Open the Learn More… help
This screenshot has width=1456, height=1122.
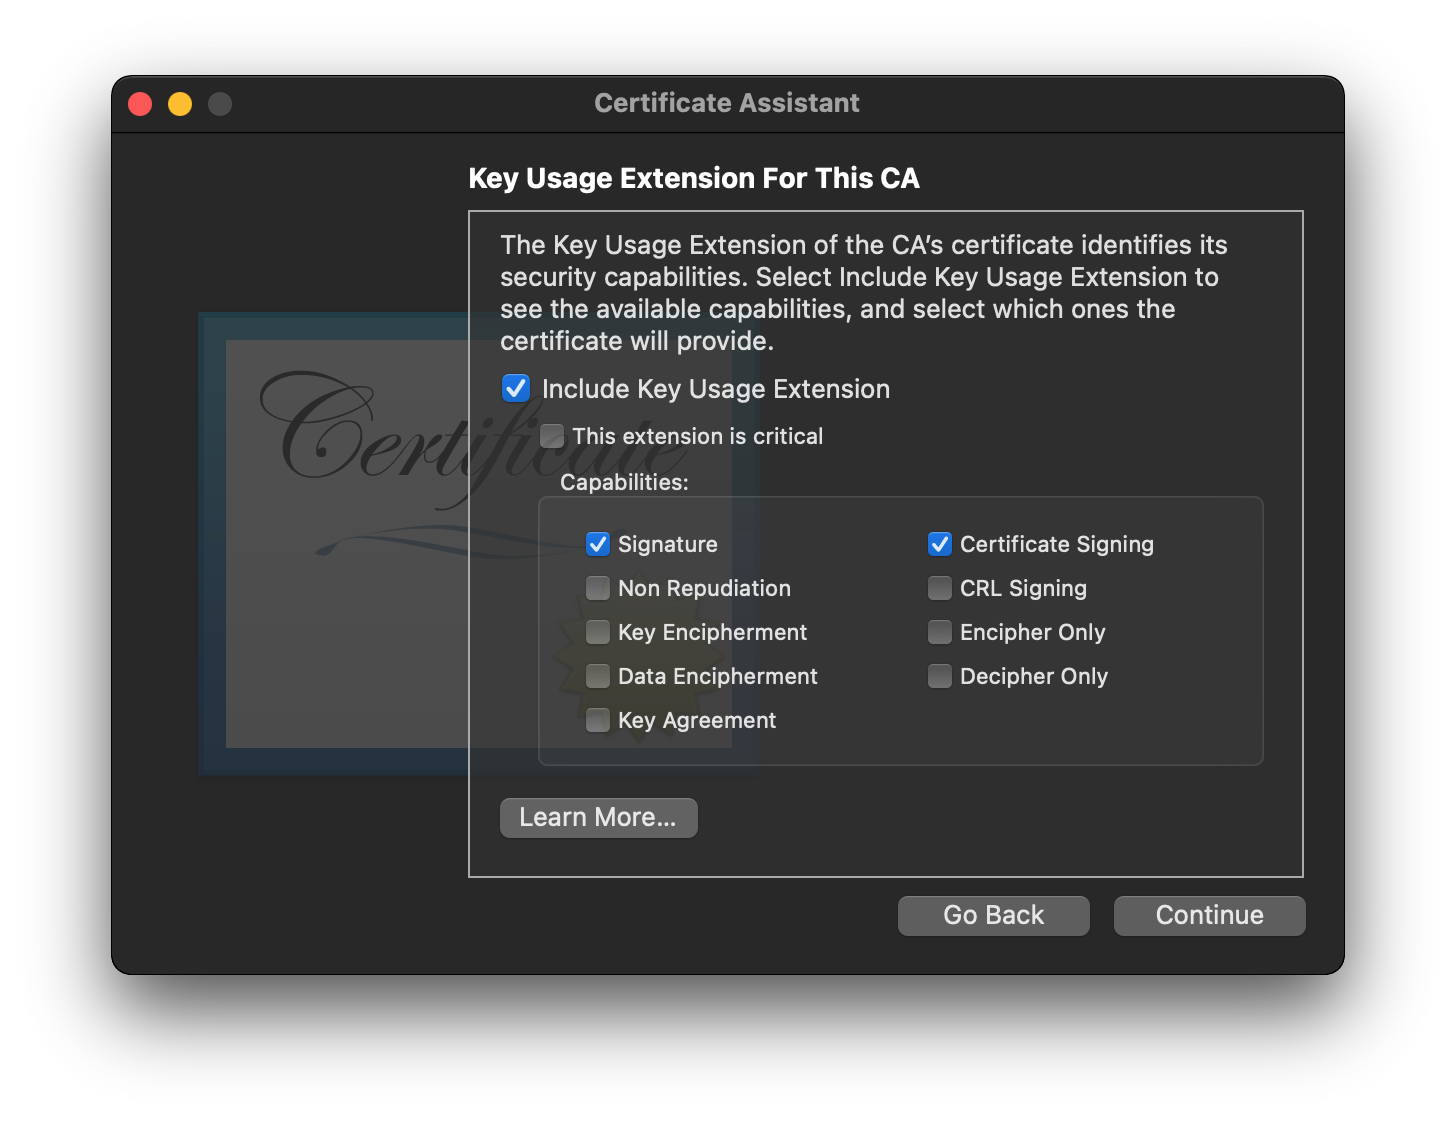point(598,817)
